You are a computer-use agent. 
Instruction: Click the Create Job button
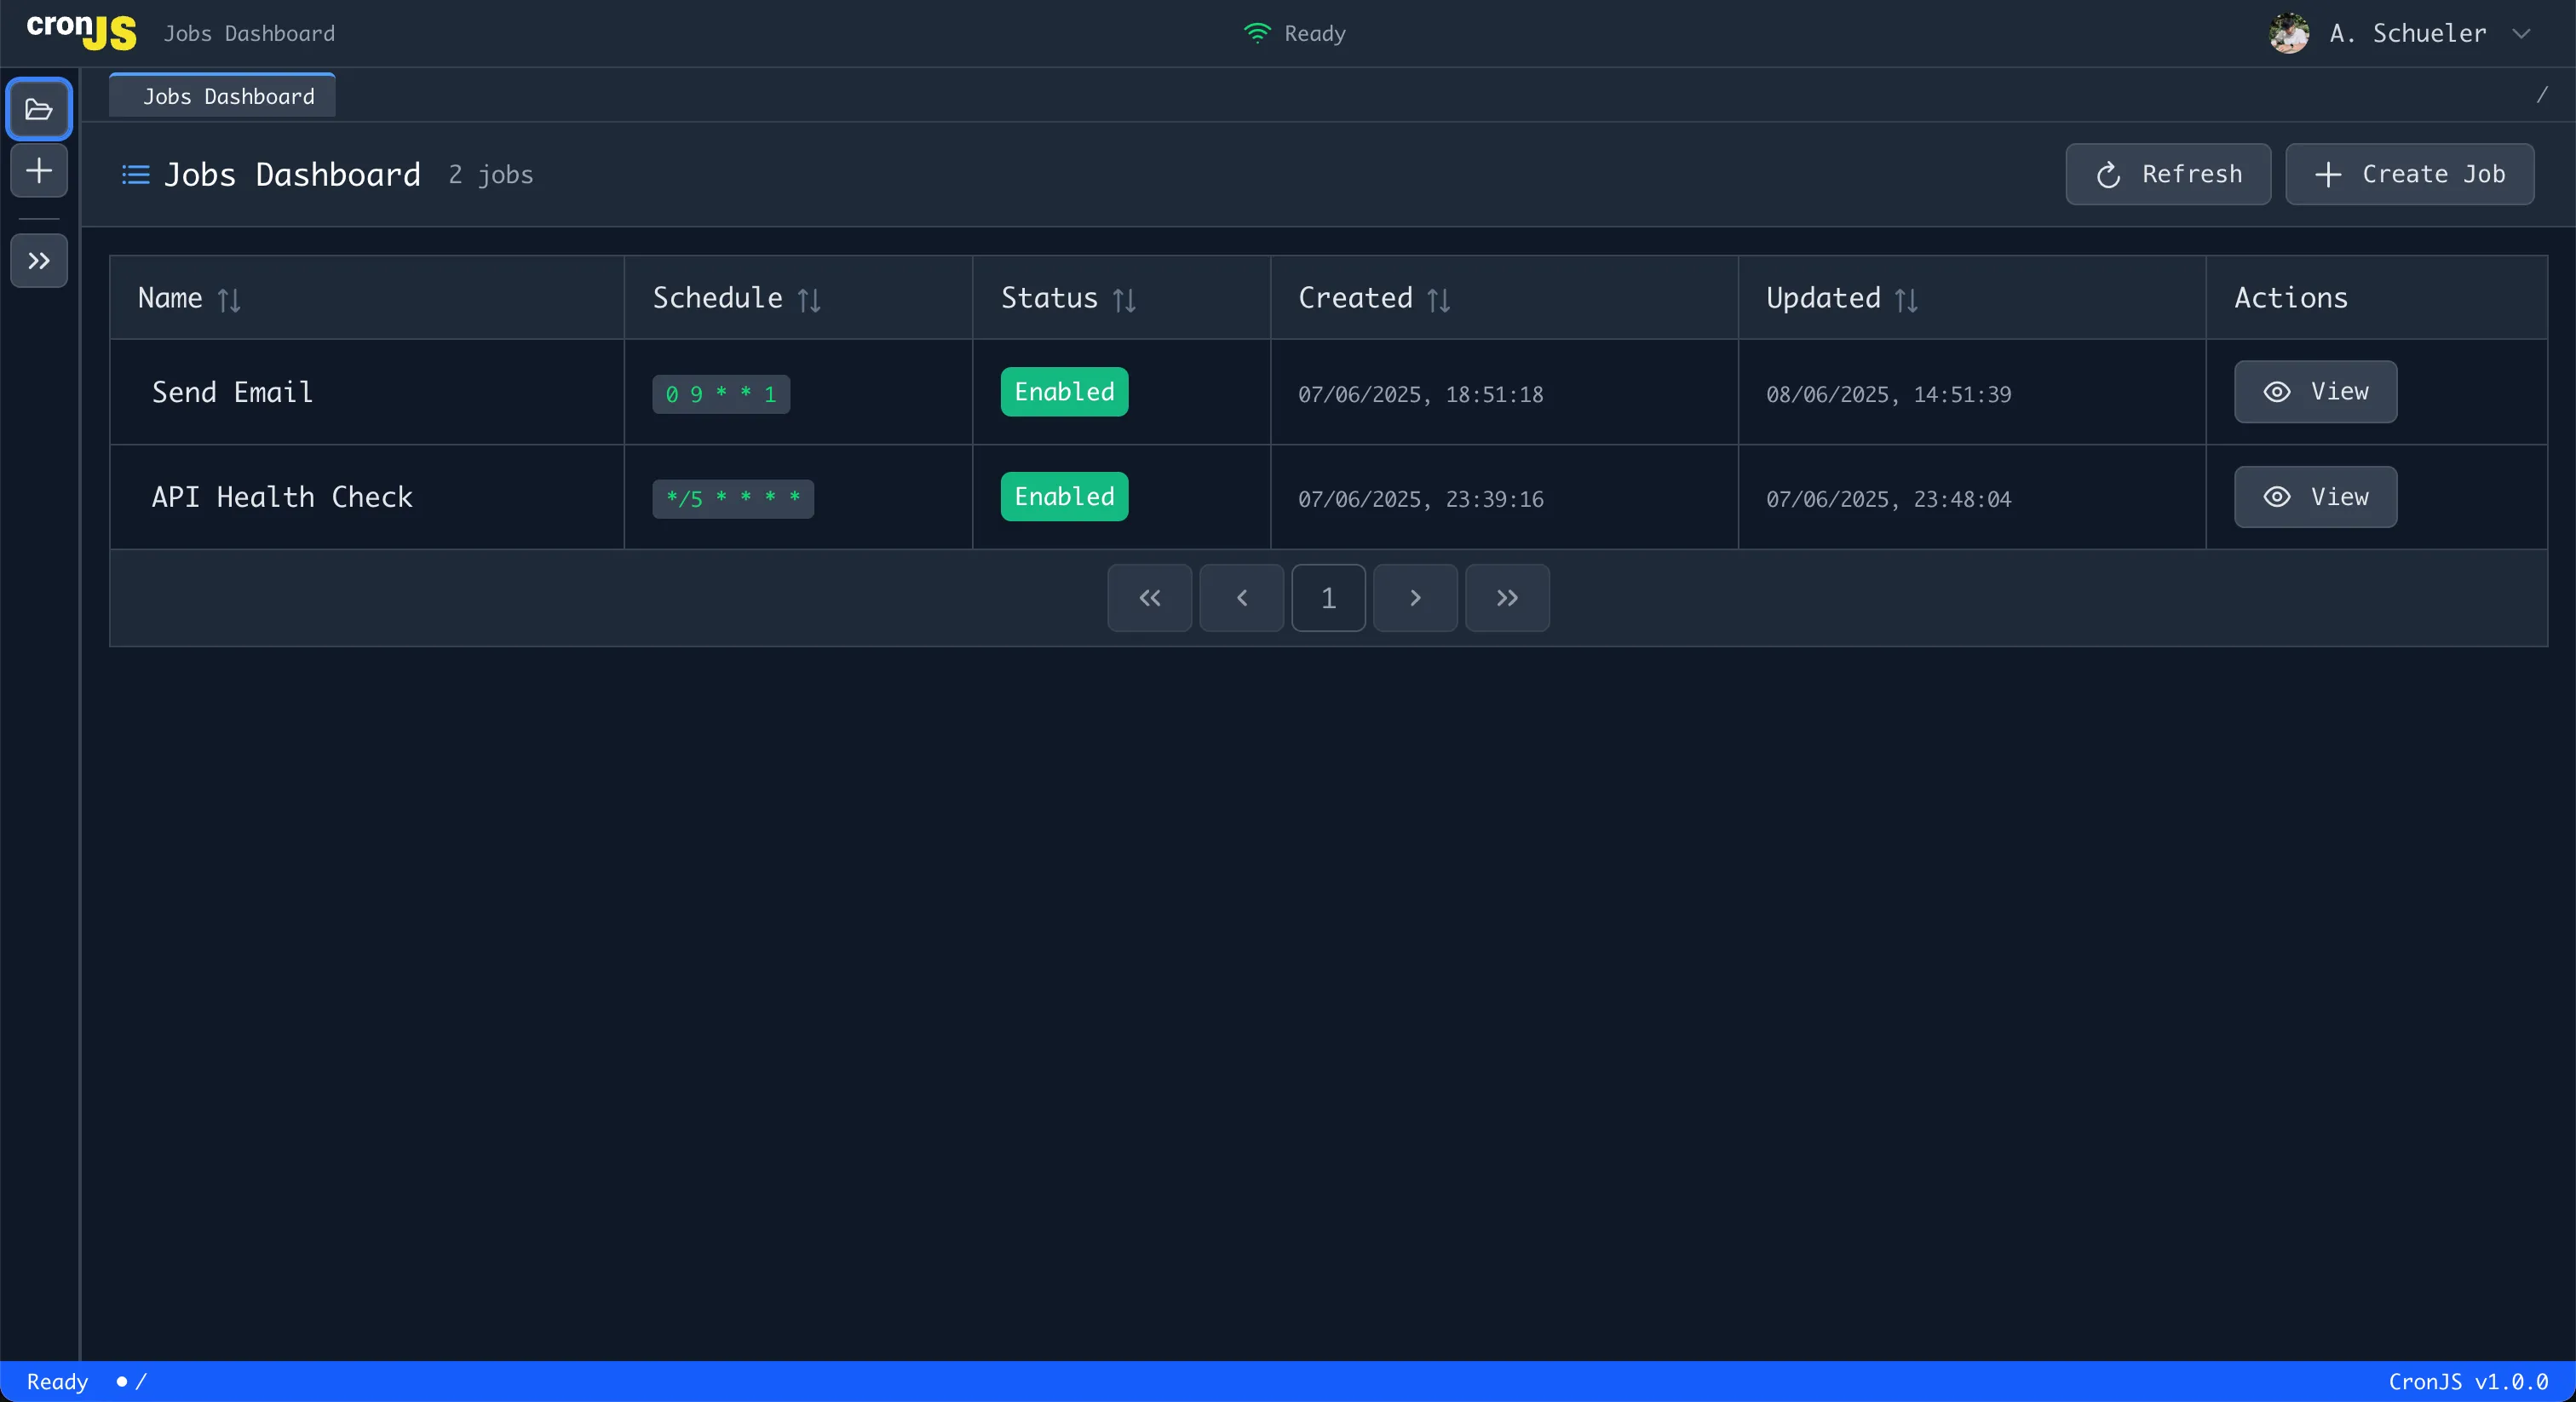point(2410,174)
